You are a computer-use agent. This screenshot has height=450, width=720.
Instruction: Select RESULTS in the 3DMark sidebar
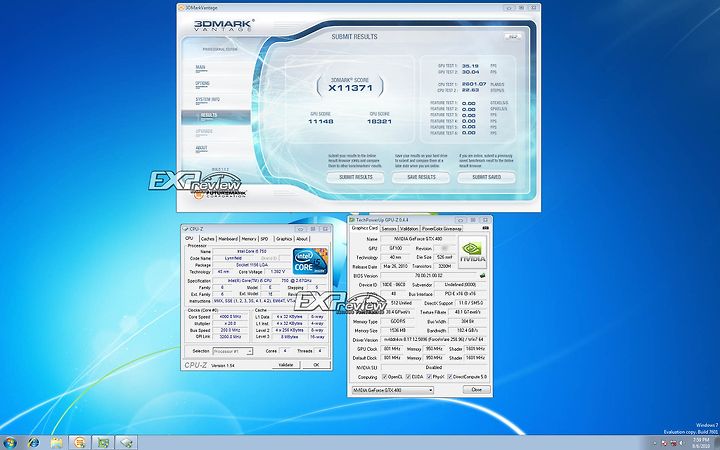(216, 116)
